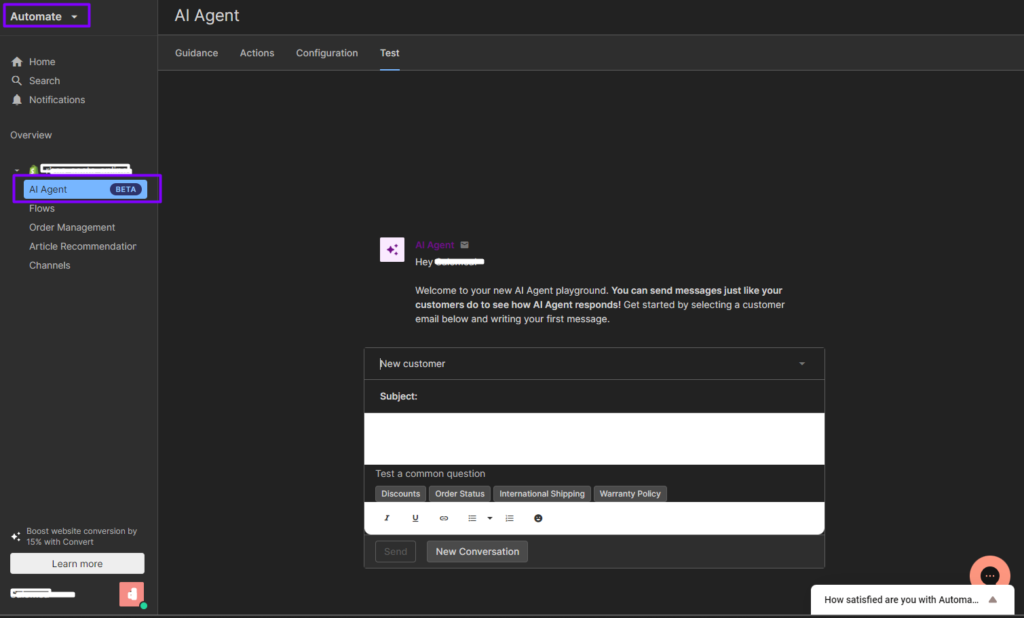Open Order Management
1024x618 pixels.
point(72,227)
